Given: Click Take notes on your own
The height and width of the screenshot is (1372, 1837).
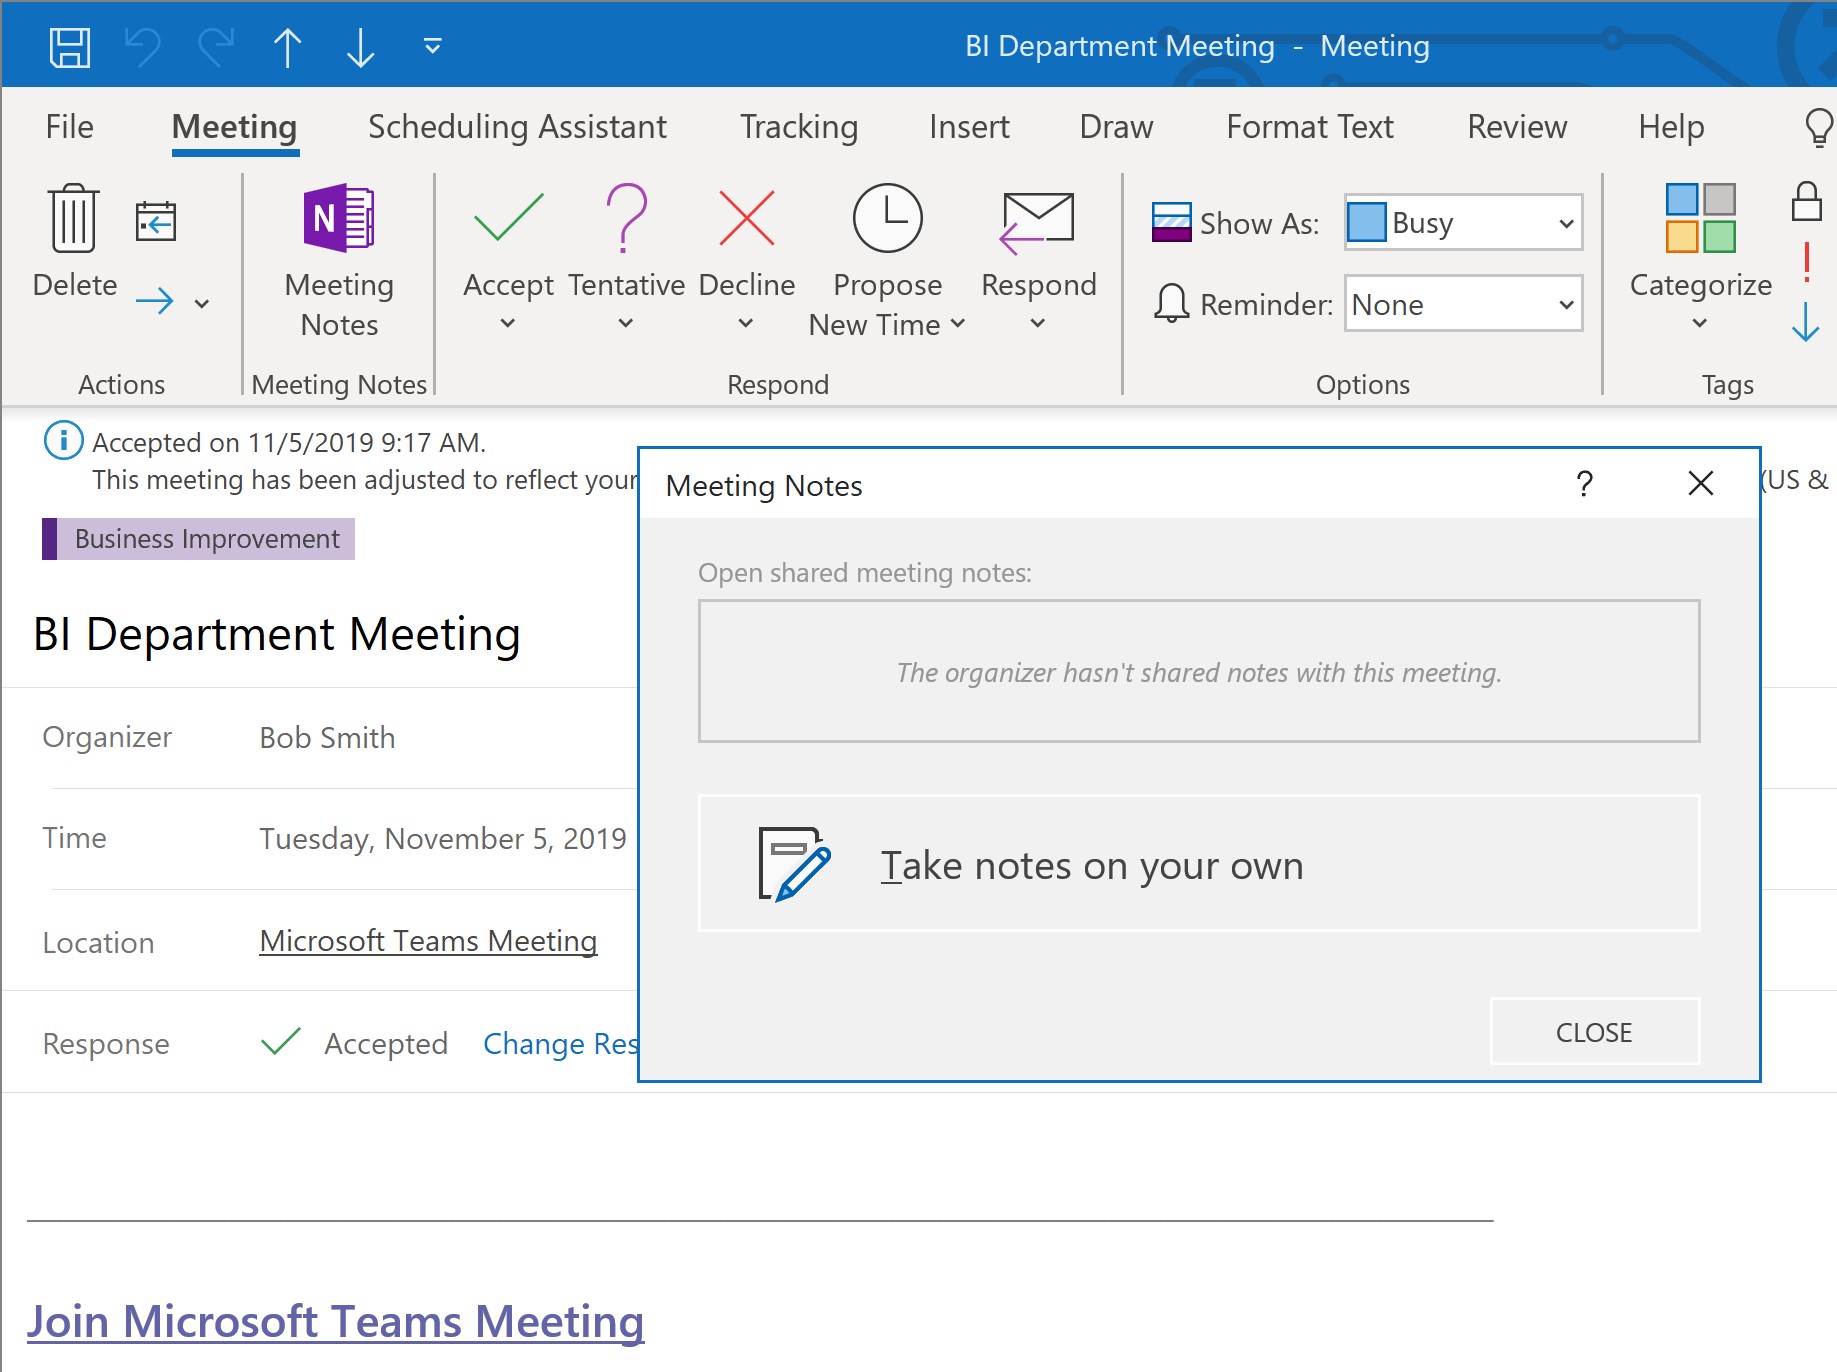Looking at the screenshot, I should click(1199, 864).
